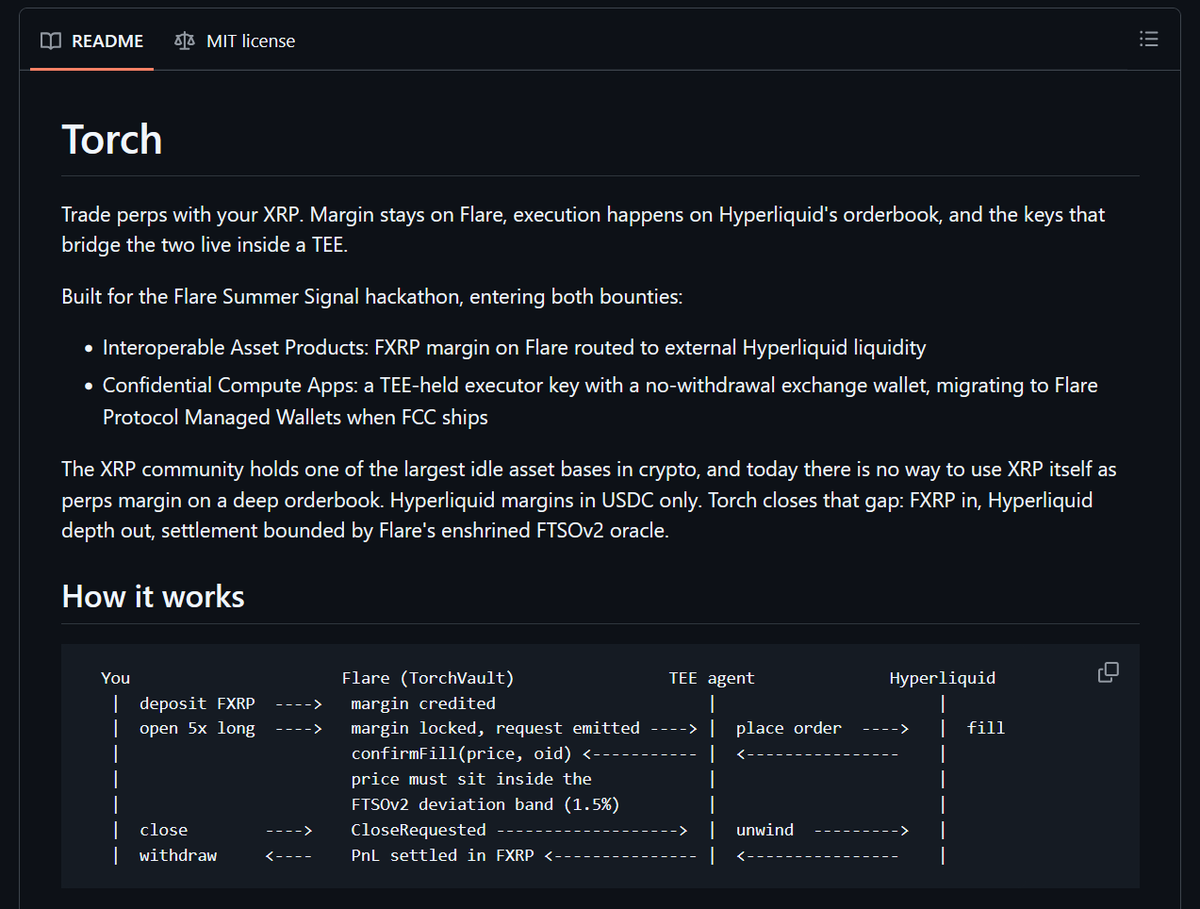This screenshot has width=1200, height=909.
Task: Click 'unwind' in the diagram
Action: (765, 829)
